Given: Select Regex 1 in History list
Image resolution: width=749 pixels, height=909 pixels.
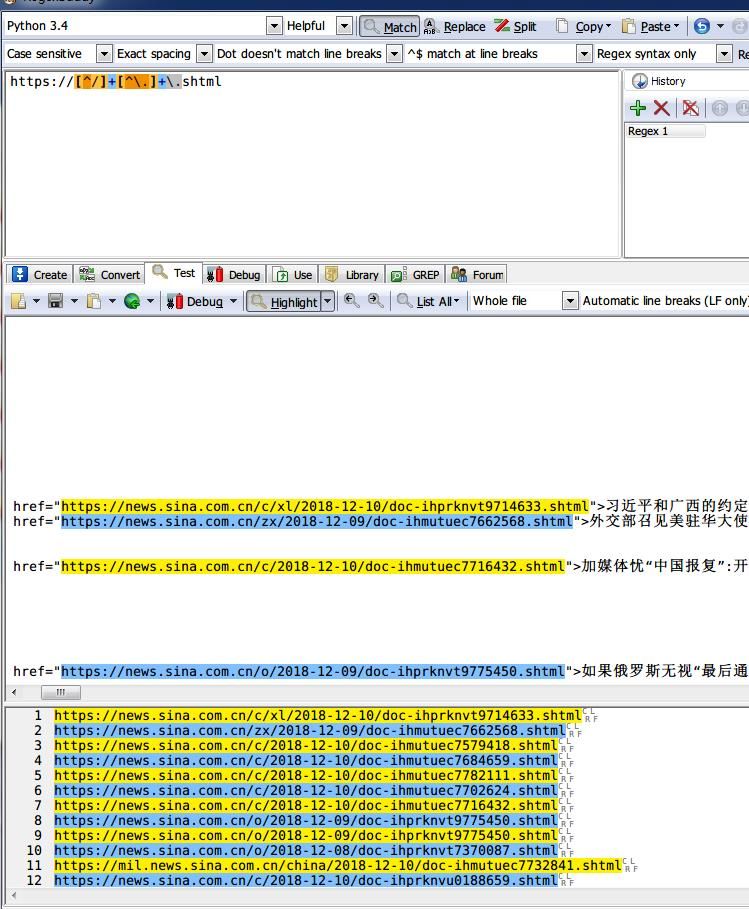Looking at the screenshot, I should point(665,131).
